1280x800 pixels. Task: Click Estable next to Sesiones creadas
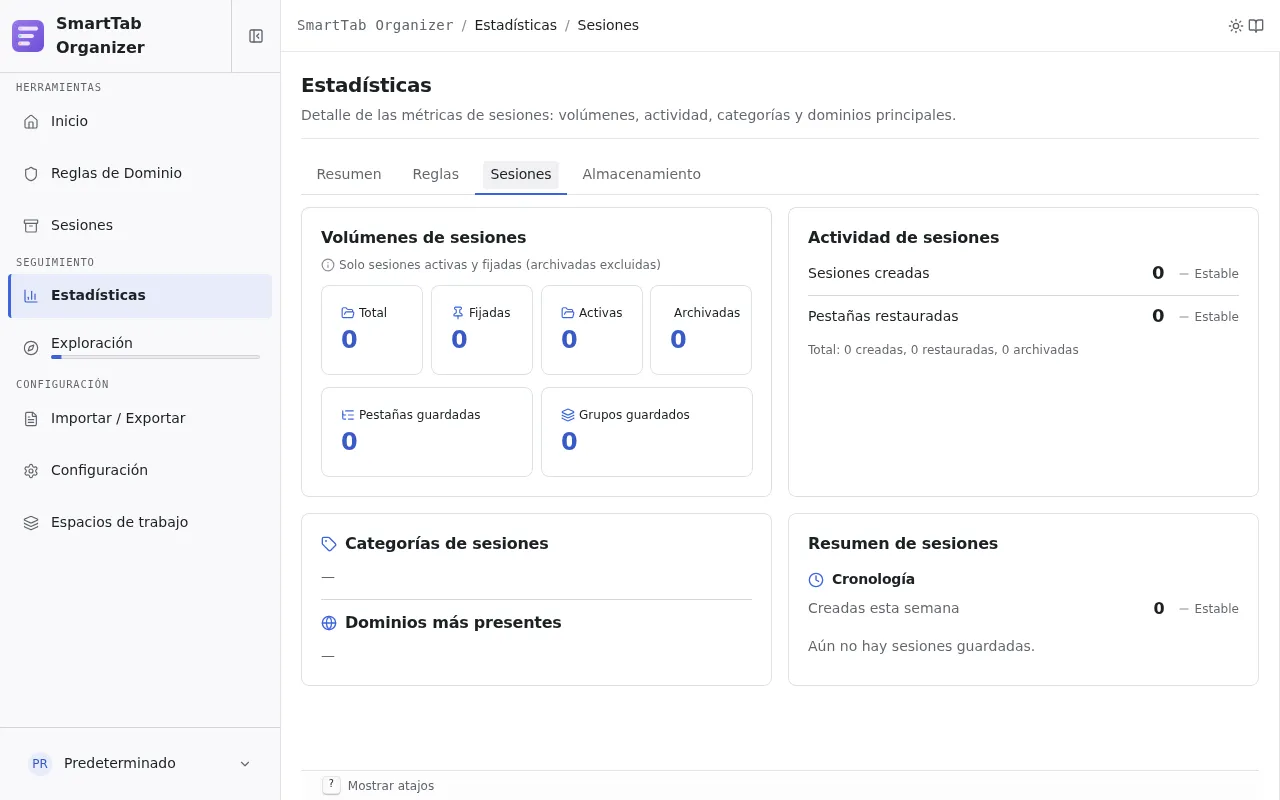1216,274
